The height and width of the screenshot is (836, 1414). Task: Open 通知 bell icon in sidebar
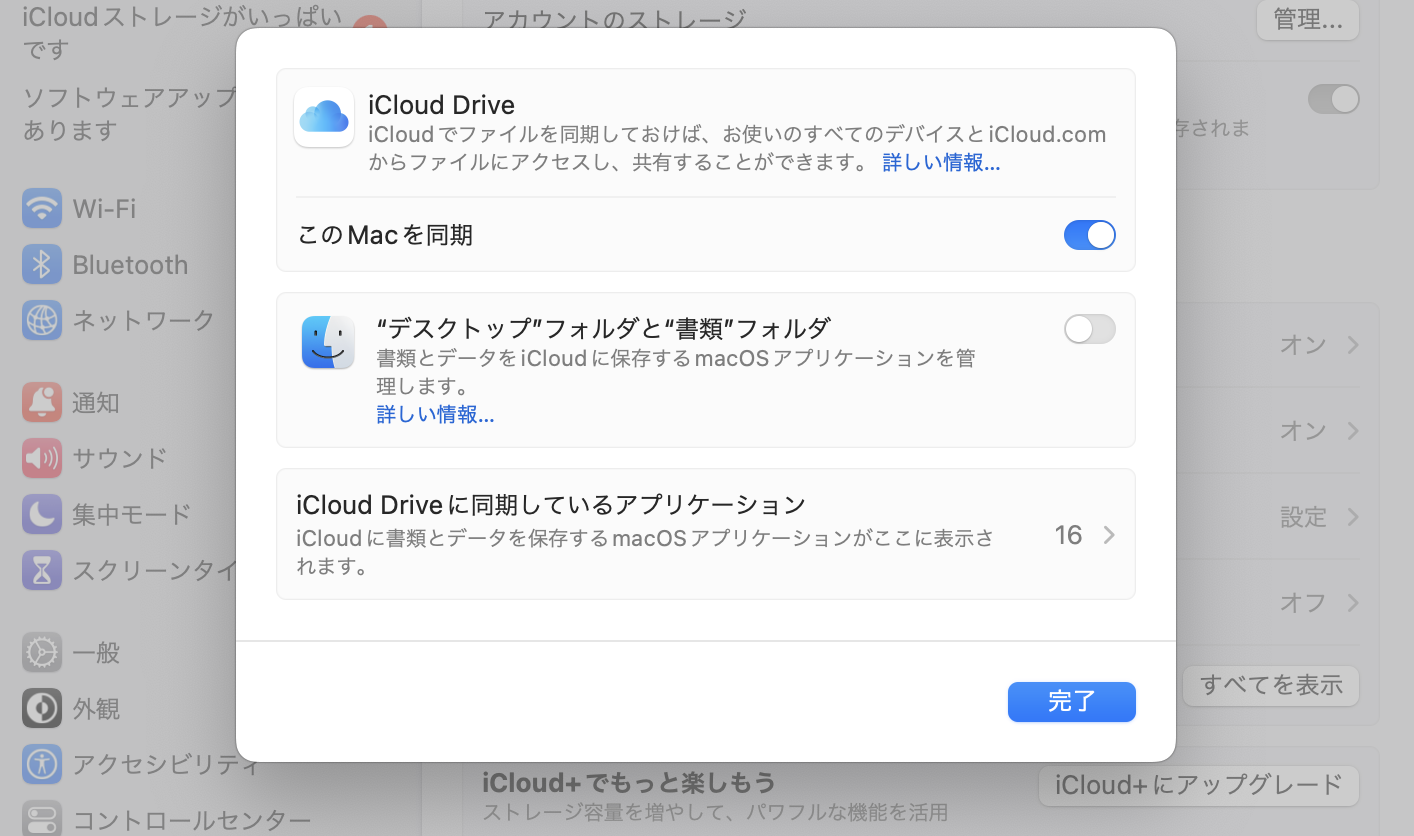coord(42,403)
